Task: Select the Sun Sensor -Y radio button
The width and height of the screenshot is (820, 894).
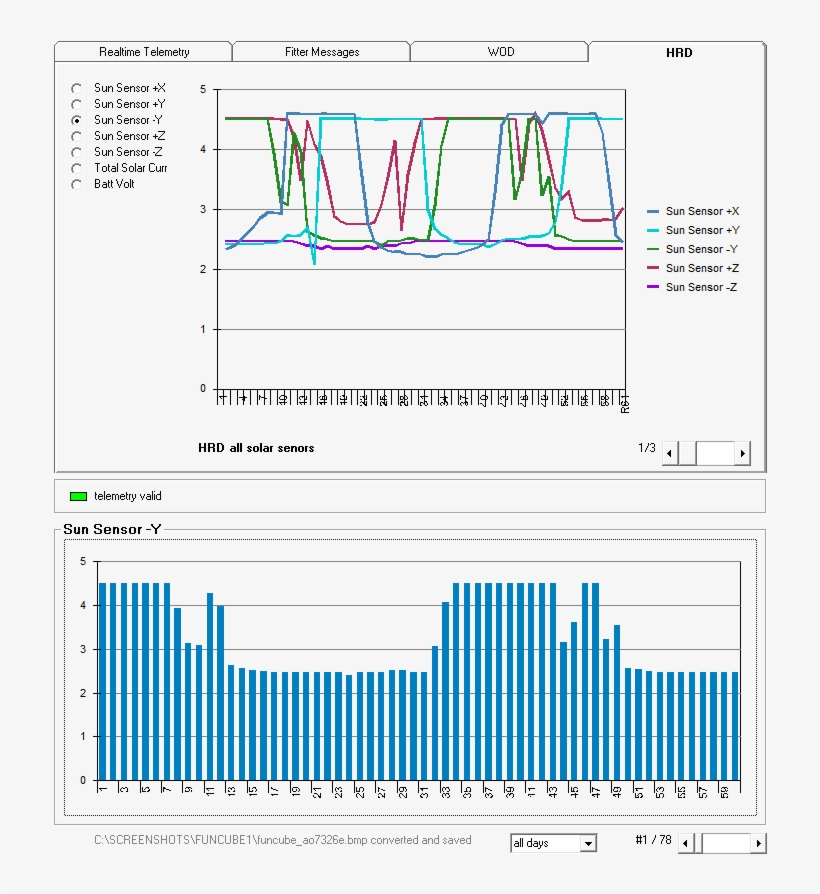Action: 76,120
